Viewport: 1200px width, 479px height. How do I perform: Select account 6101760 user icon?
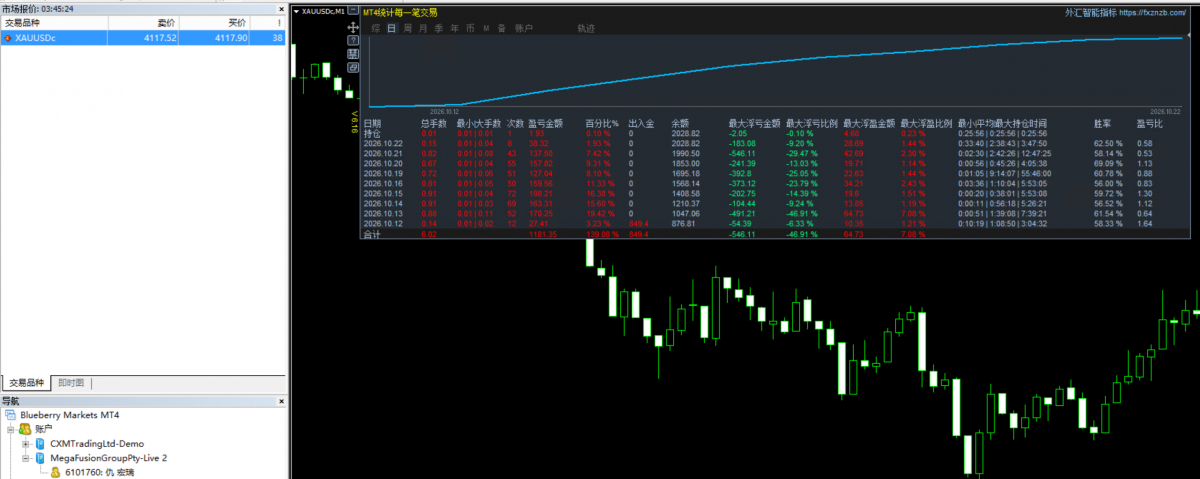point(54,473)
